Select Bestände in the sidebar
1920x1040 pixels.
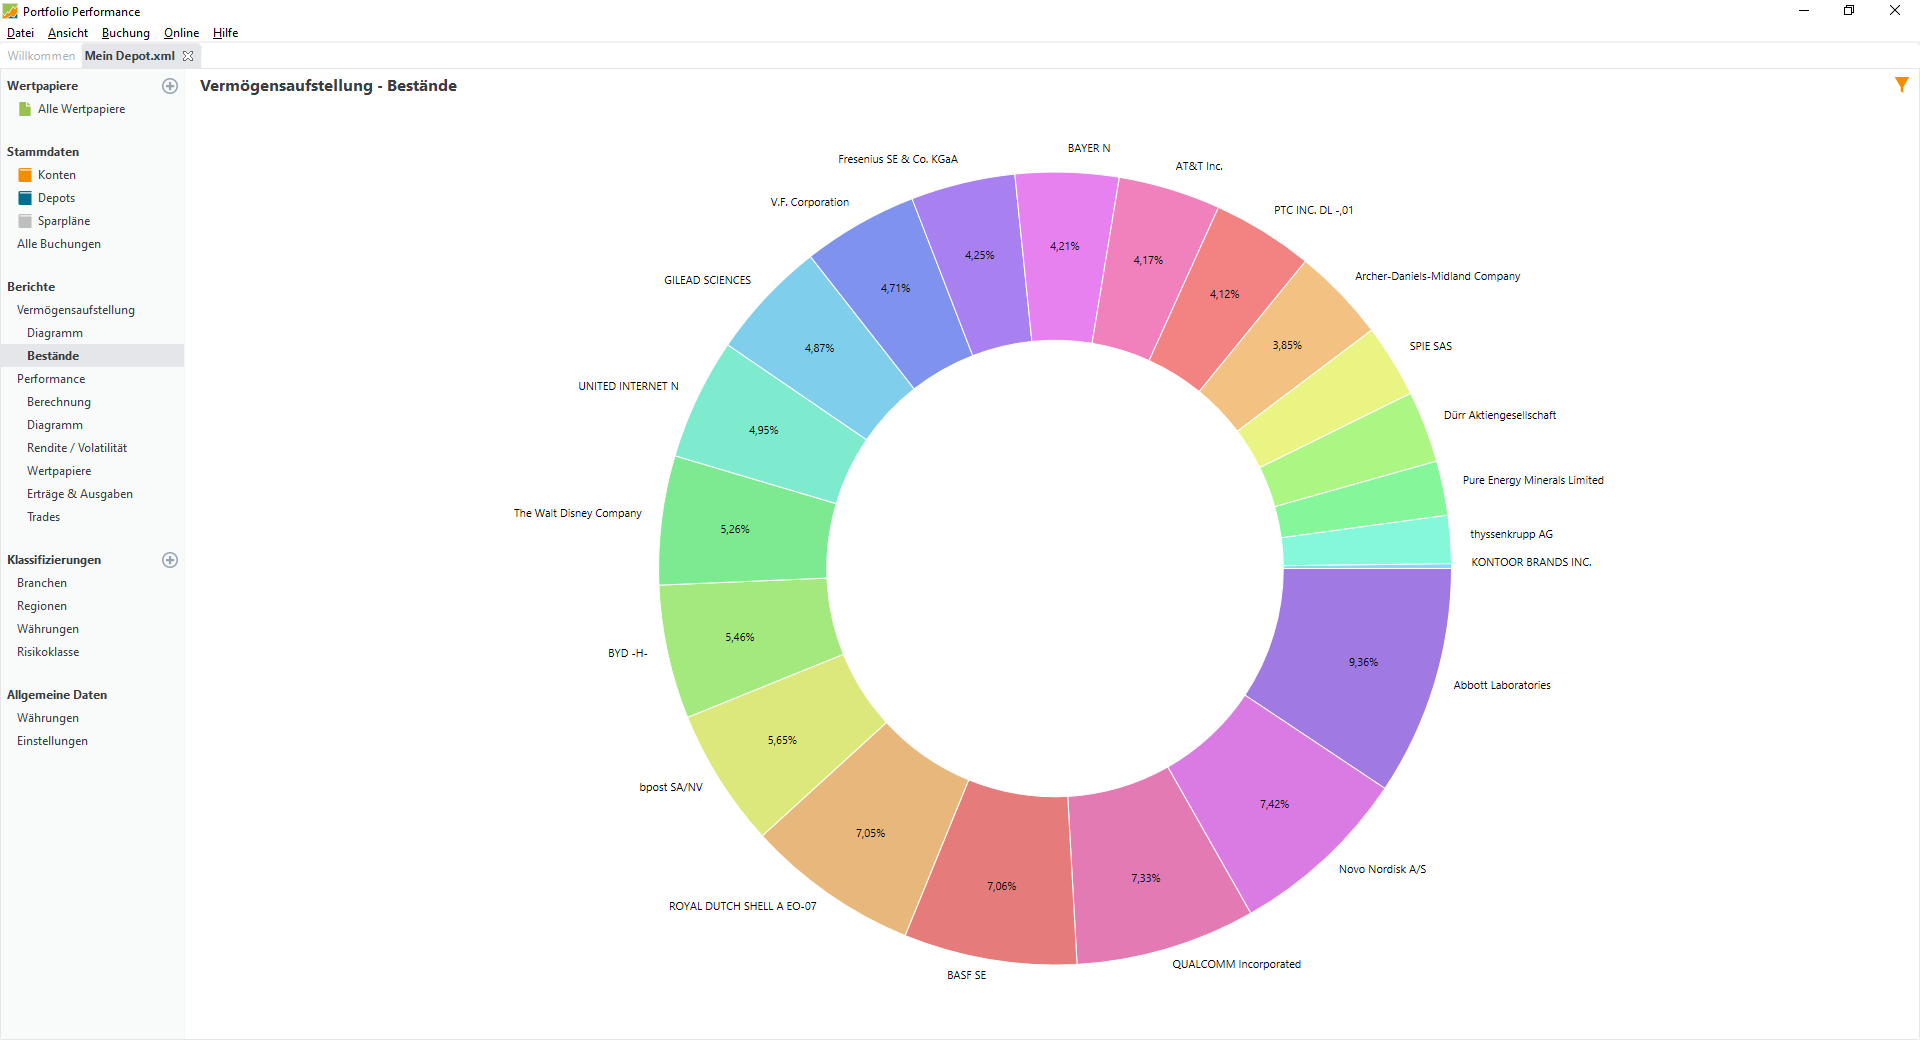[x=53, y=356]
